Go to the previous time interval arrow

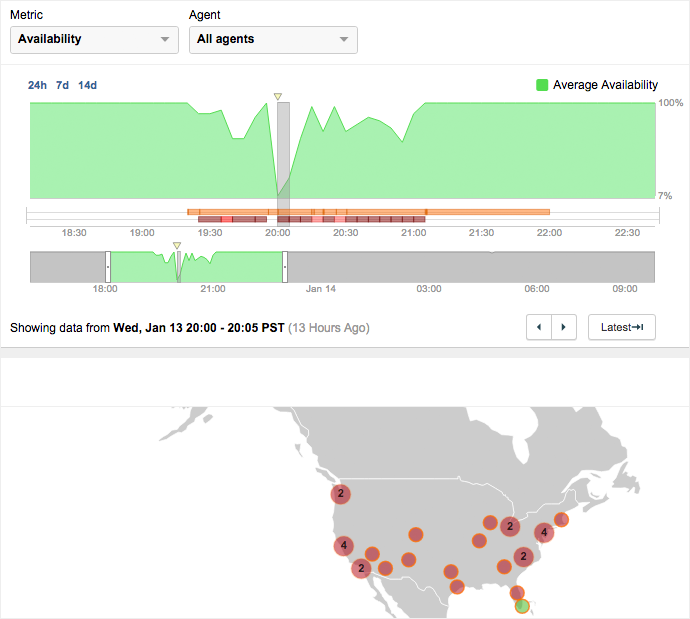(540, 327)
